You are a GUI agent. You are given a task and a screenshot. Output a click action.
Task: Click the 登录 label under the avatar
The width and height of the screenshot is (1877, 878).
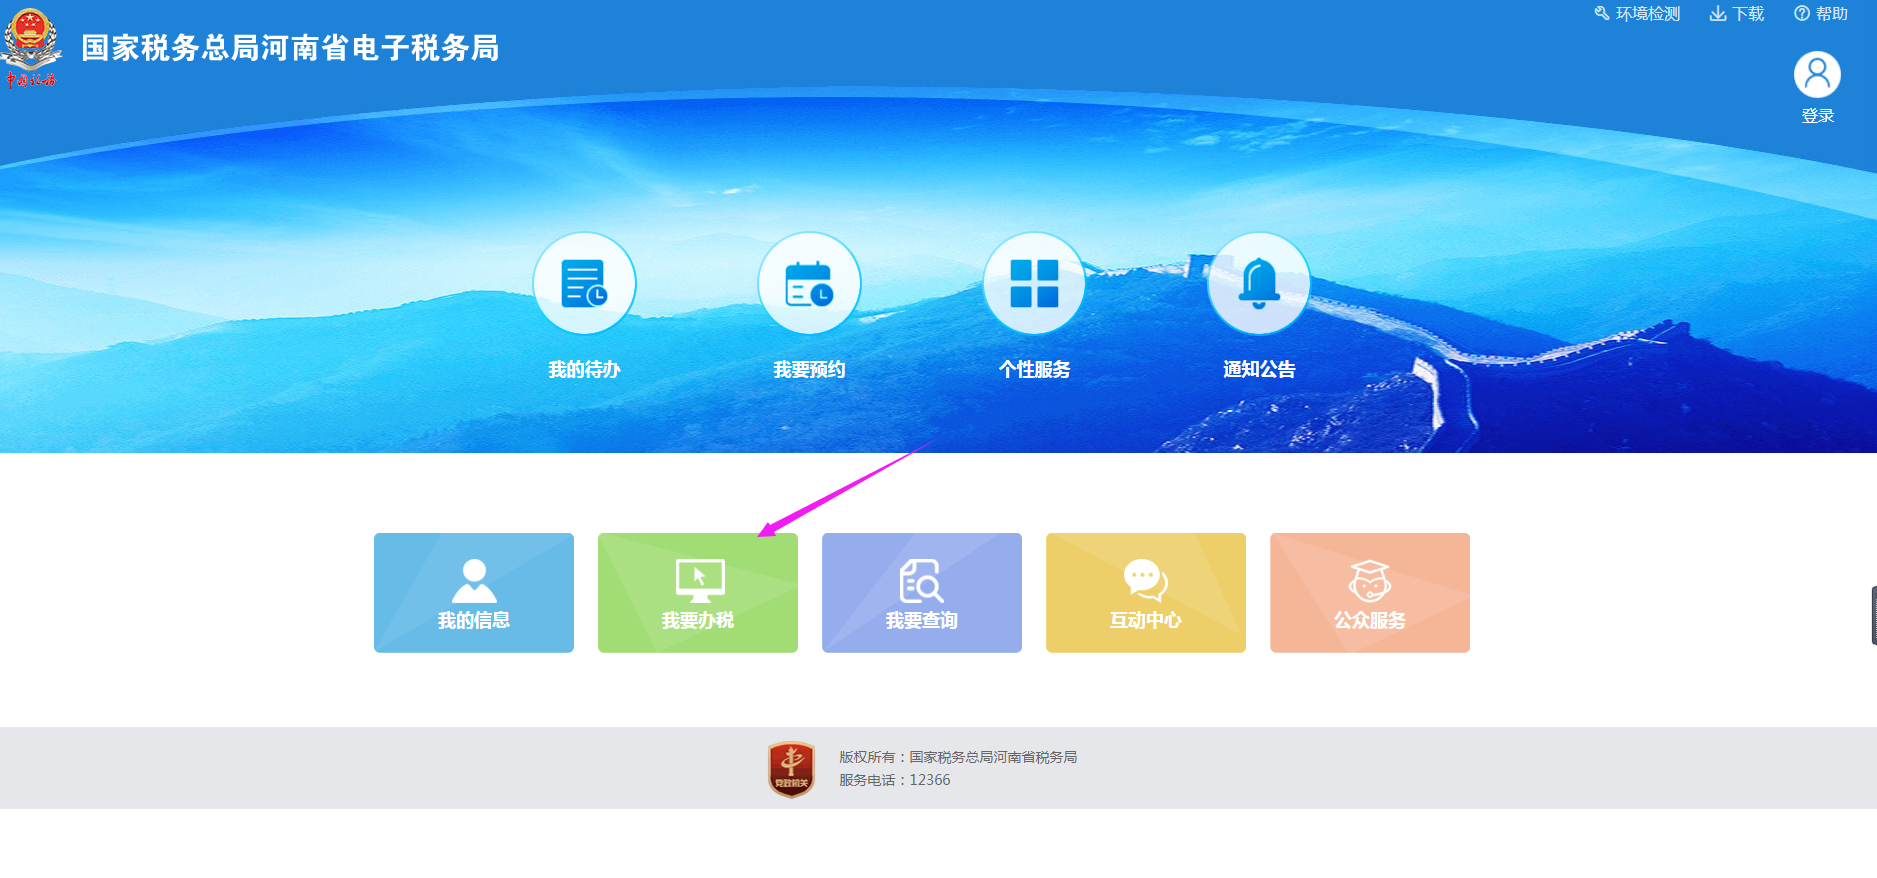pos(1818,116)
